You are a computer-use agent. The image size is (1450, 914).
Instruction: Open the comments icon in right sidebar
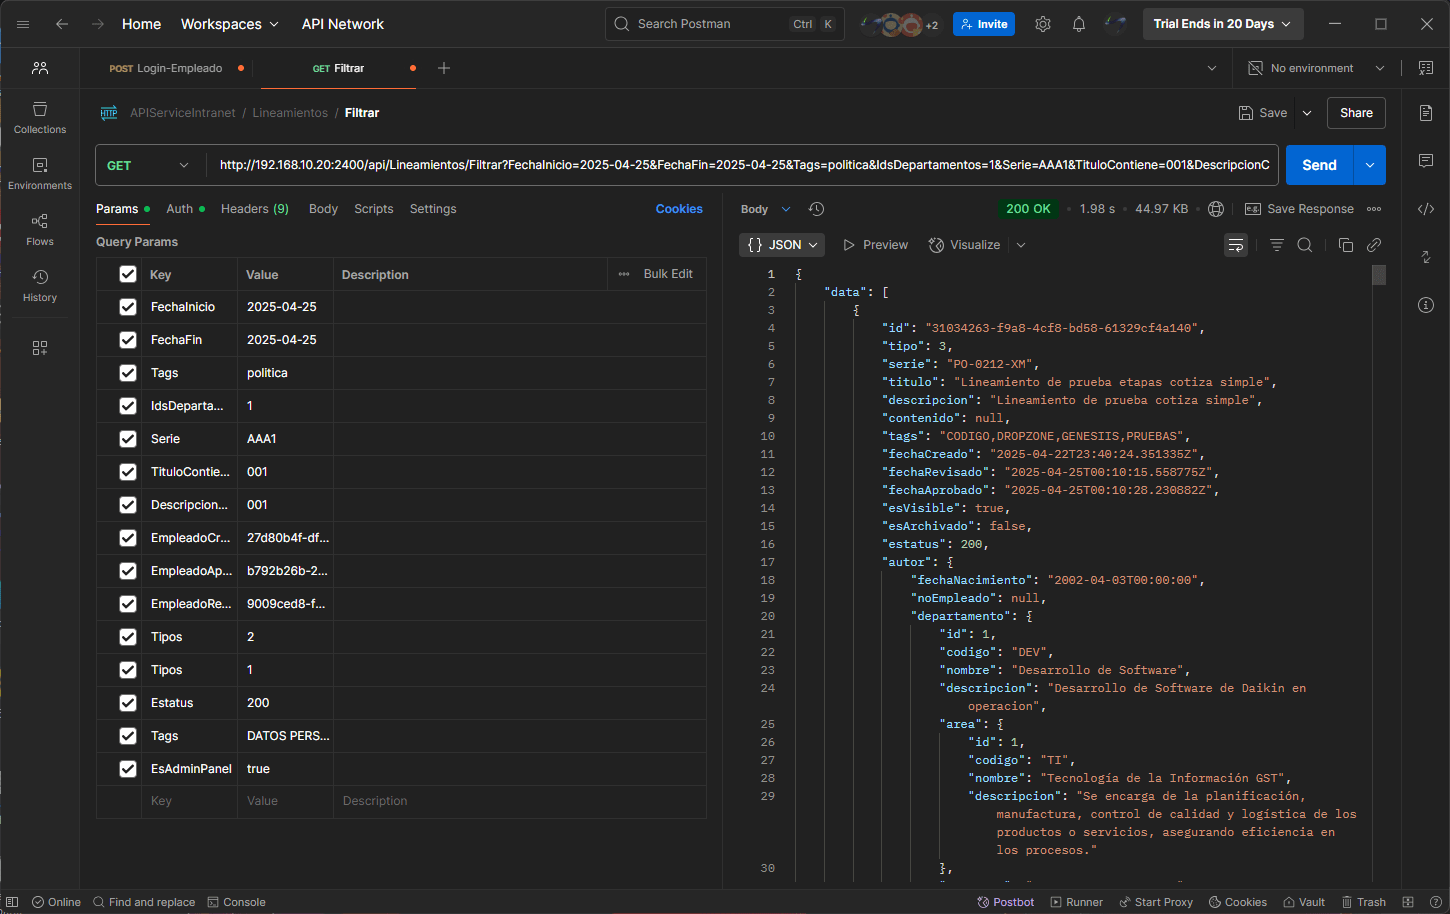(x=1426, y=161)
